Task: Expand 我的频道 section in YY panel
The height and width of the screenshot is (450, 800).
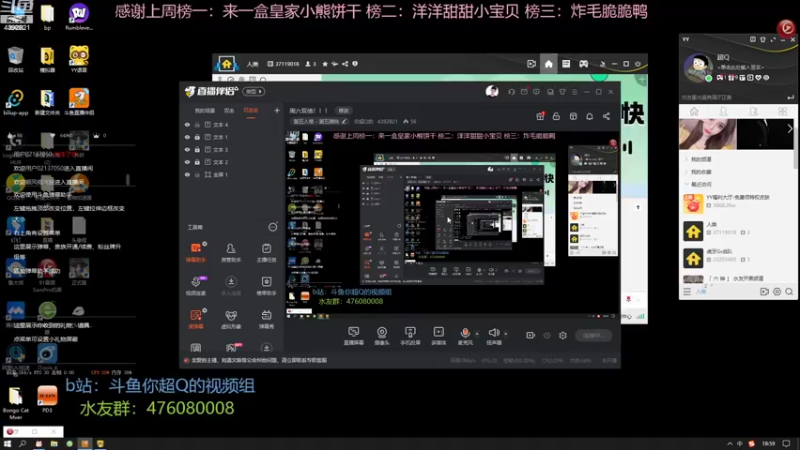Action: point(698,159)
